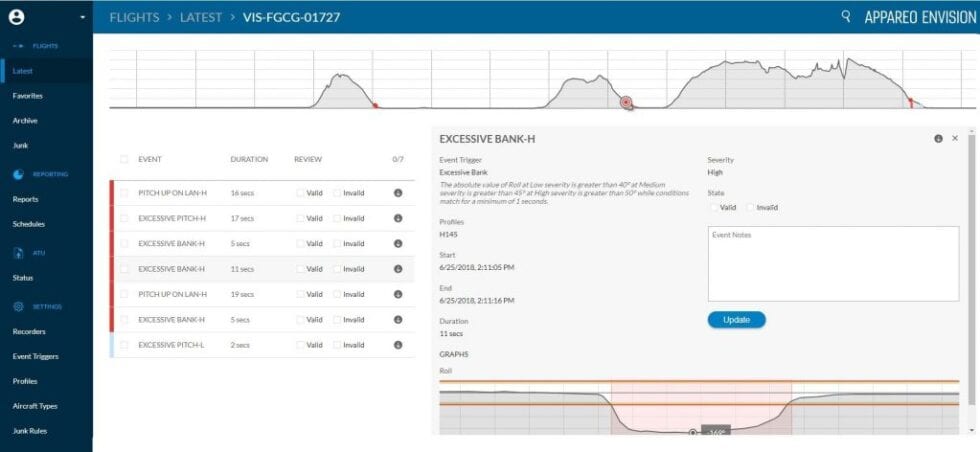Viewport: 980px width, 452px height.
Task: Click the user account avatar icon
Action: [17, 17]
